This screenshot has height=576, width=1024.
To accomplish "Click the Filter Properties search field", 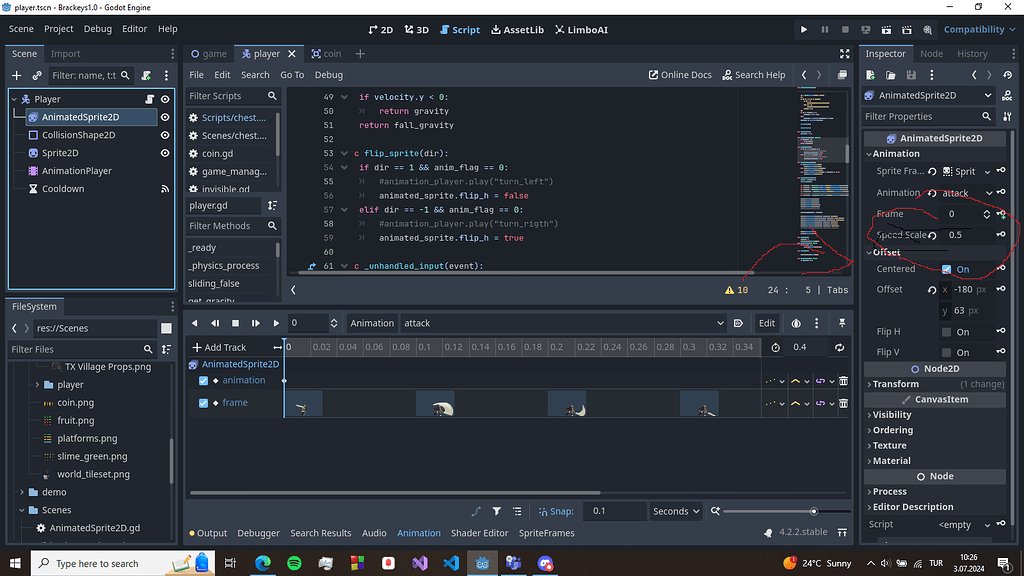I will pos(925,116).
